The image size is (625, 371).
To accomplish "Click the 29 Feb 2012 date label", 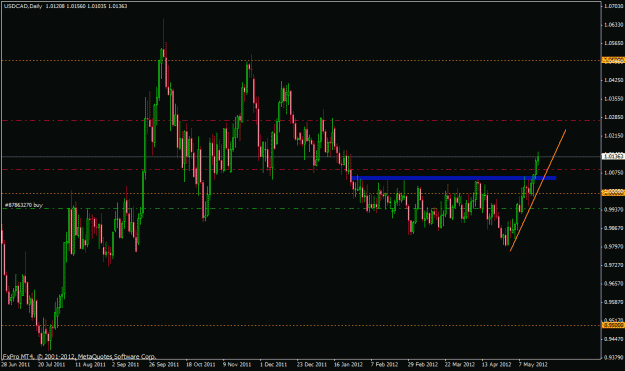I will 423,365.
